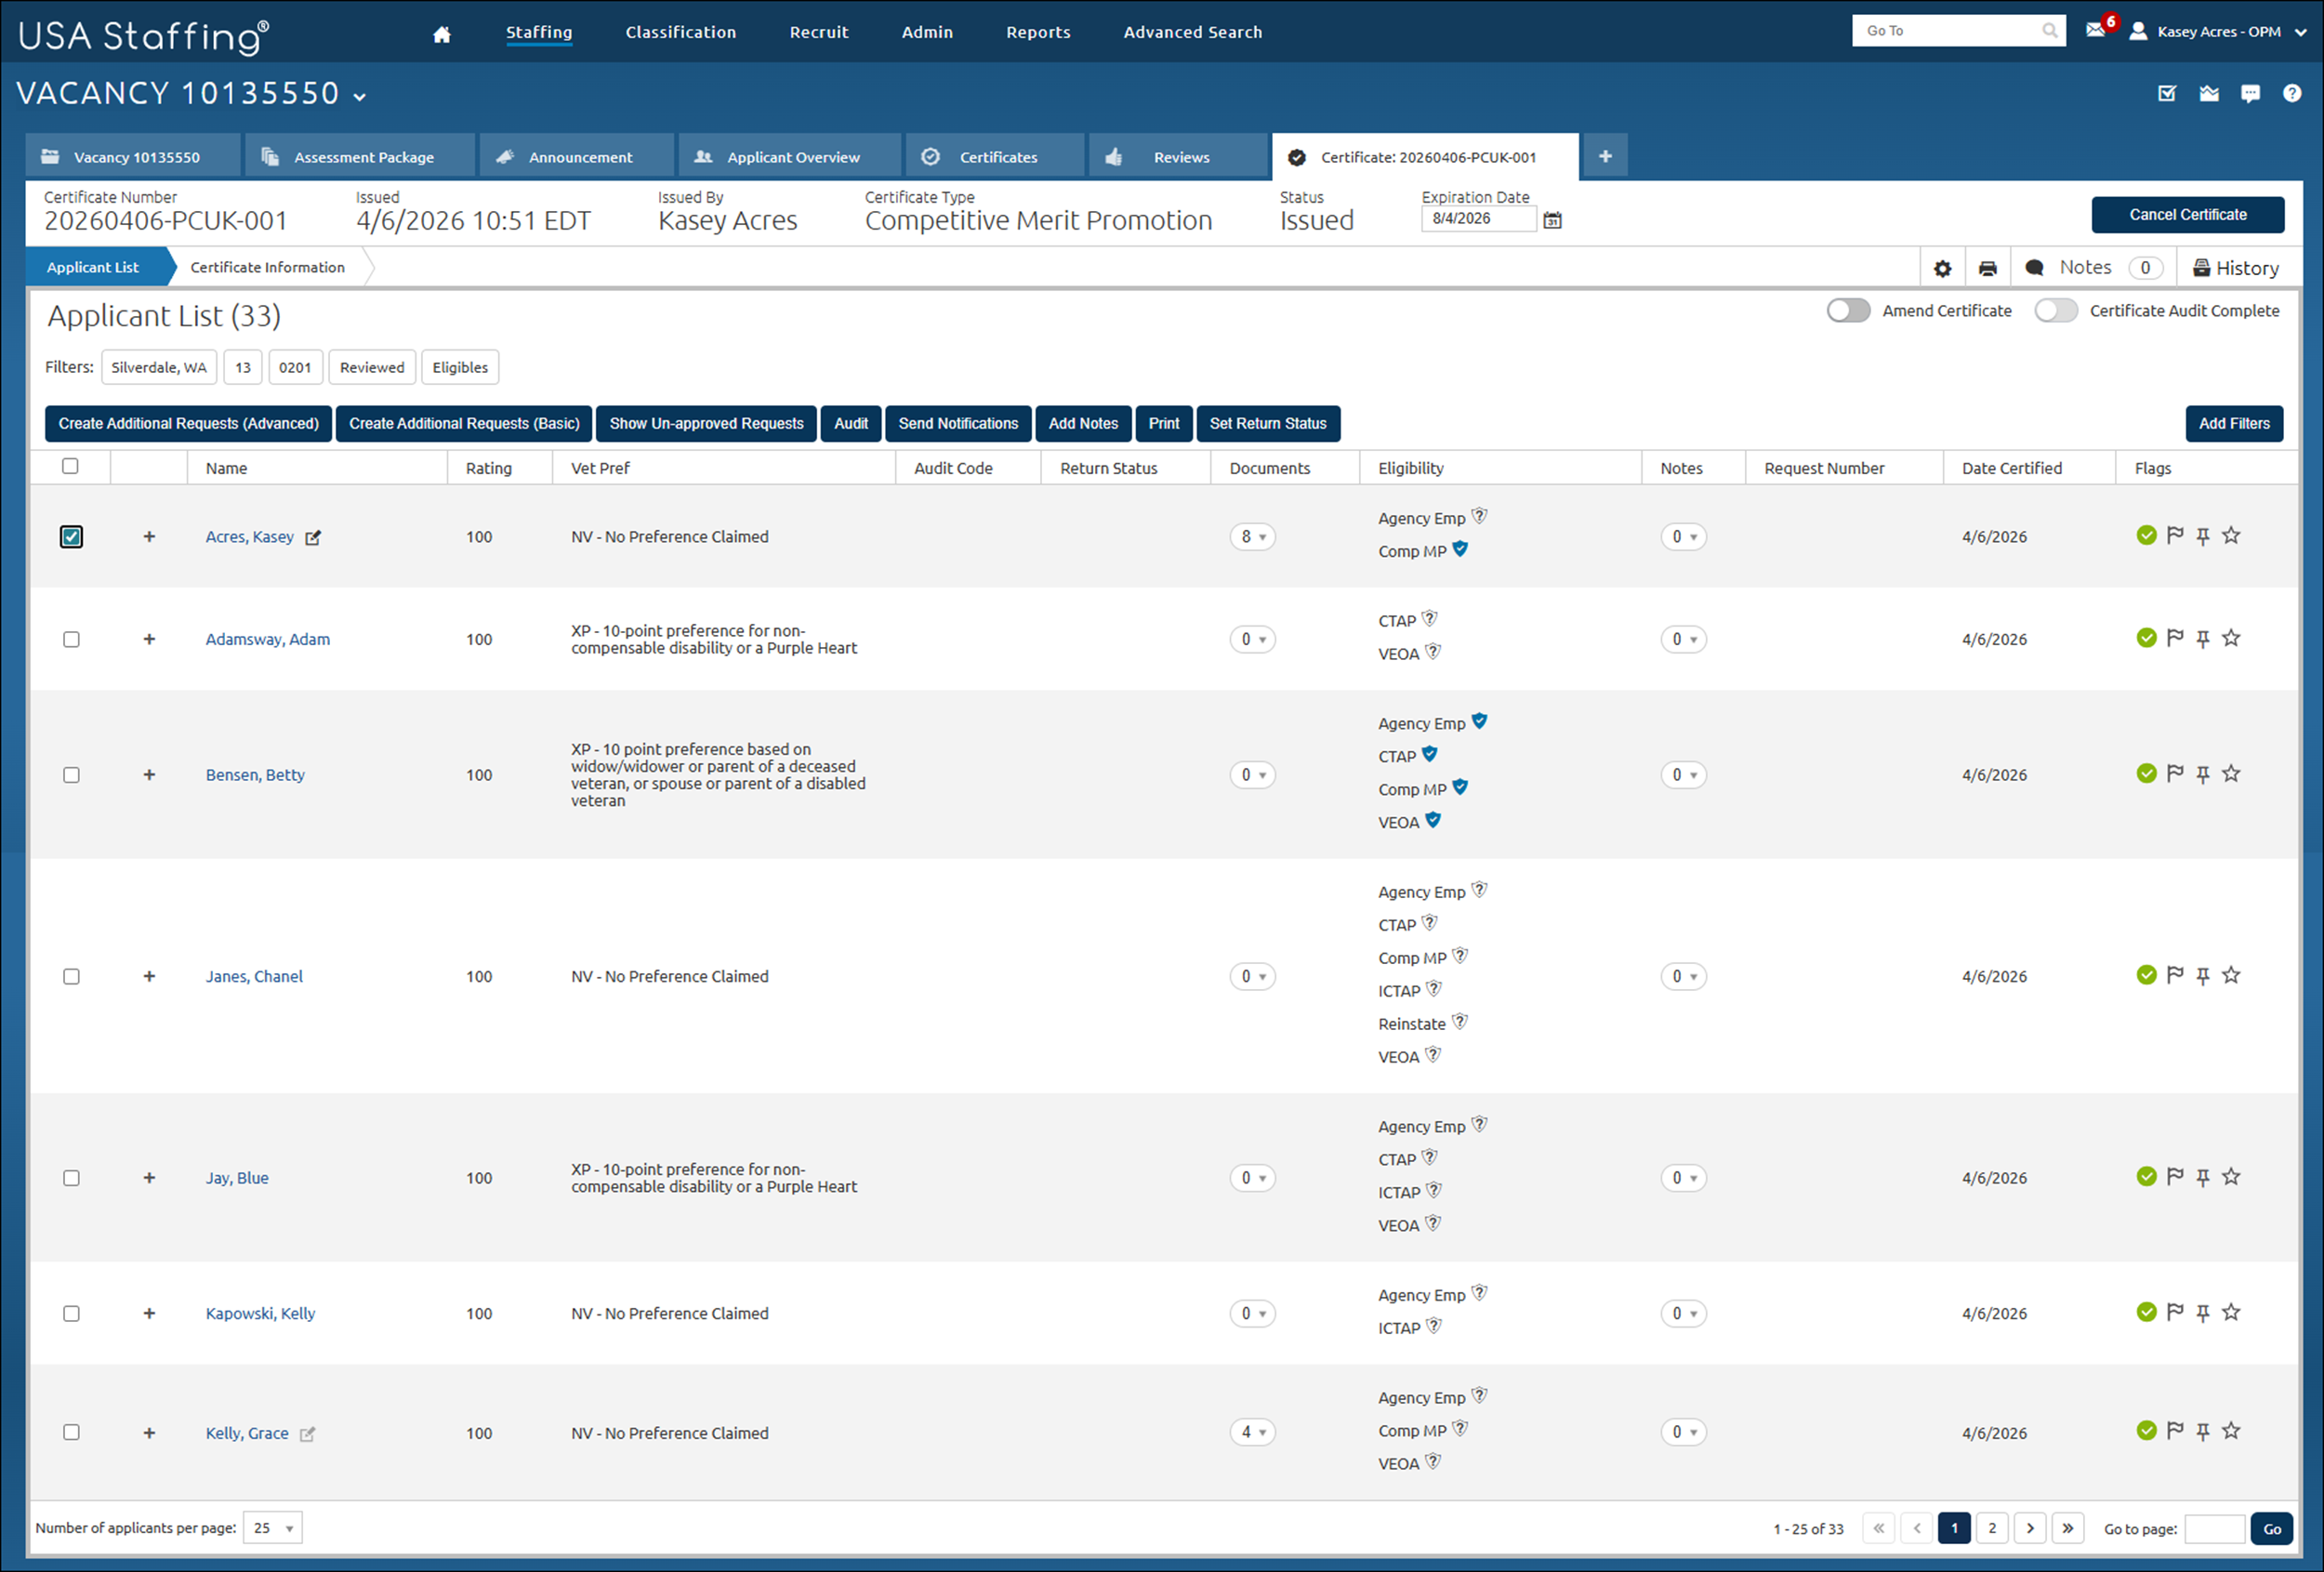Open certificate Notes comment icon
This screenshot has height=1572, width=2324.
pos(2034,268)
